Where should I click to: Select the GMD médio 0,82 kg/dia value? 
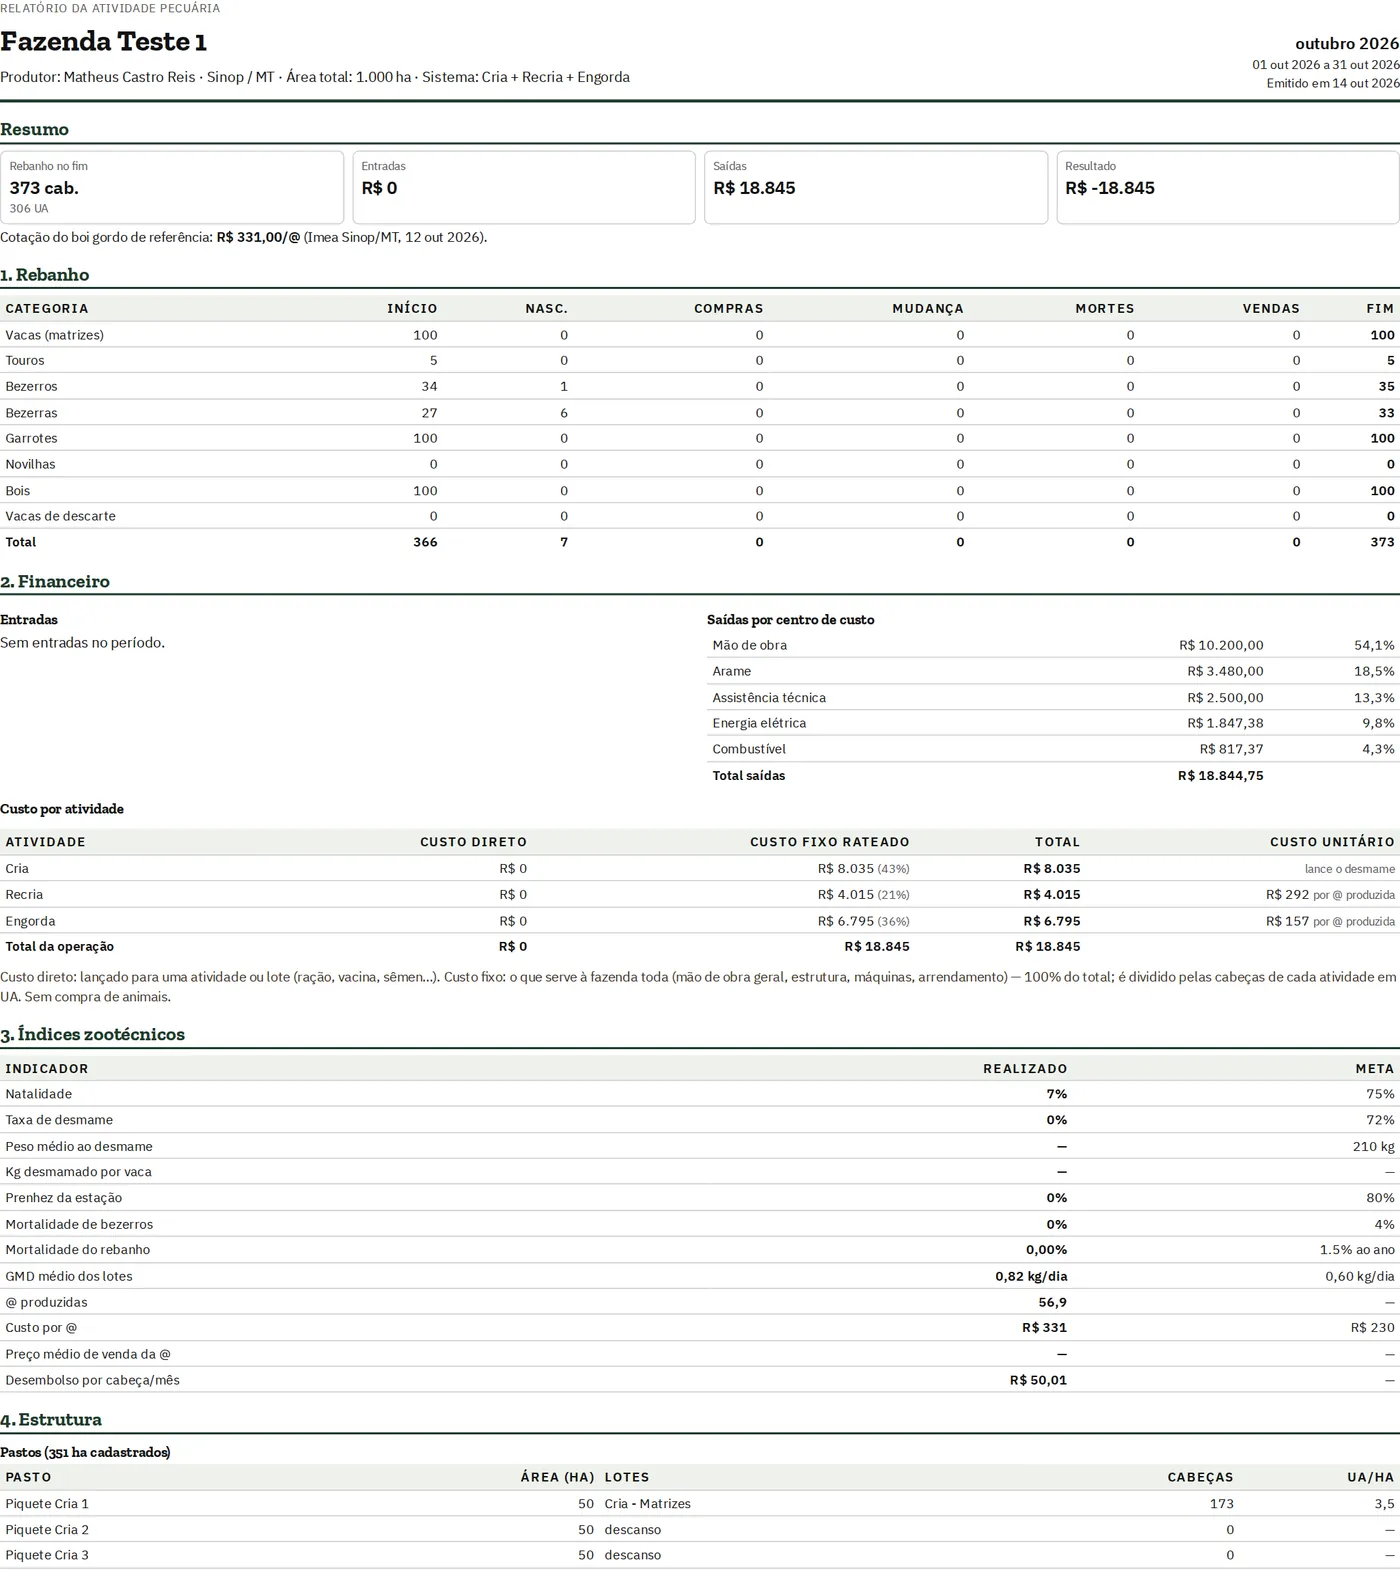(1031, 1276)
